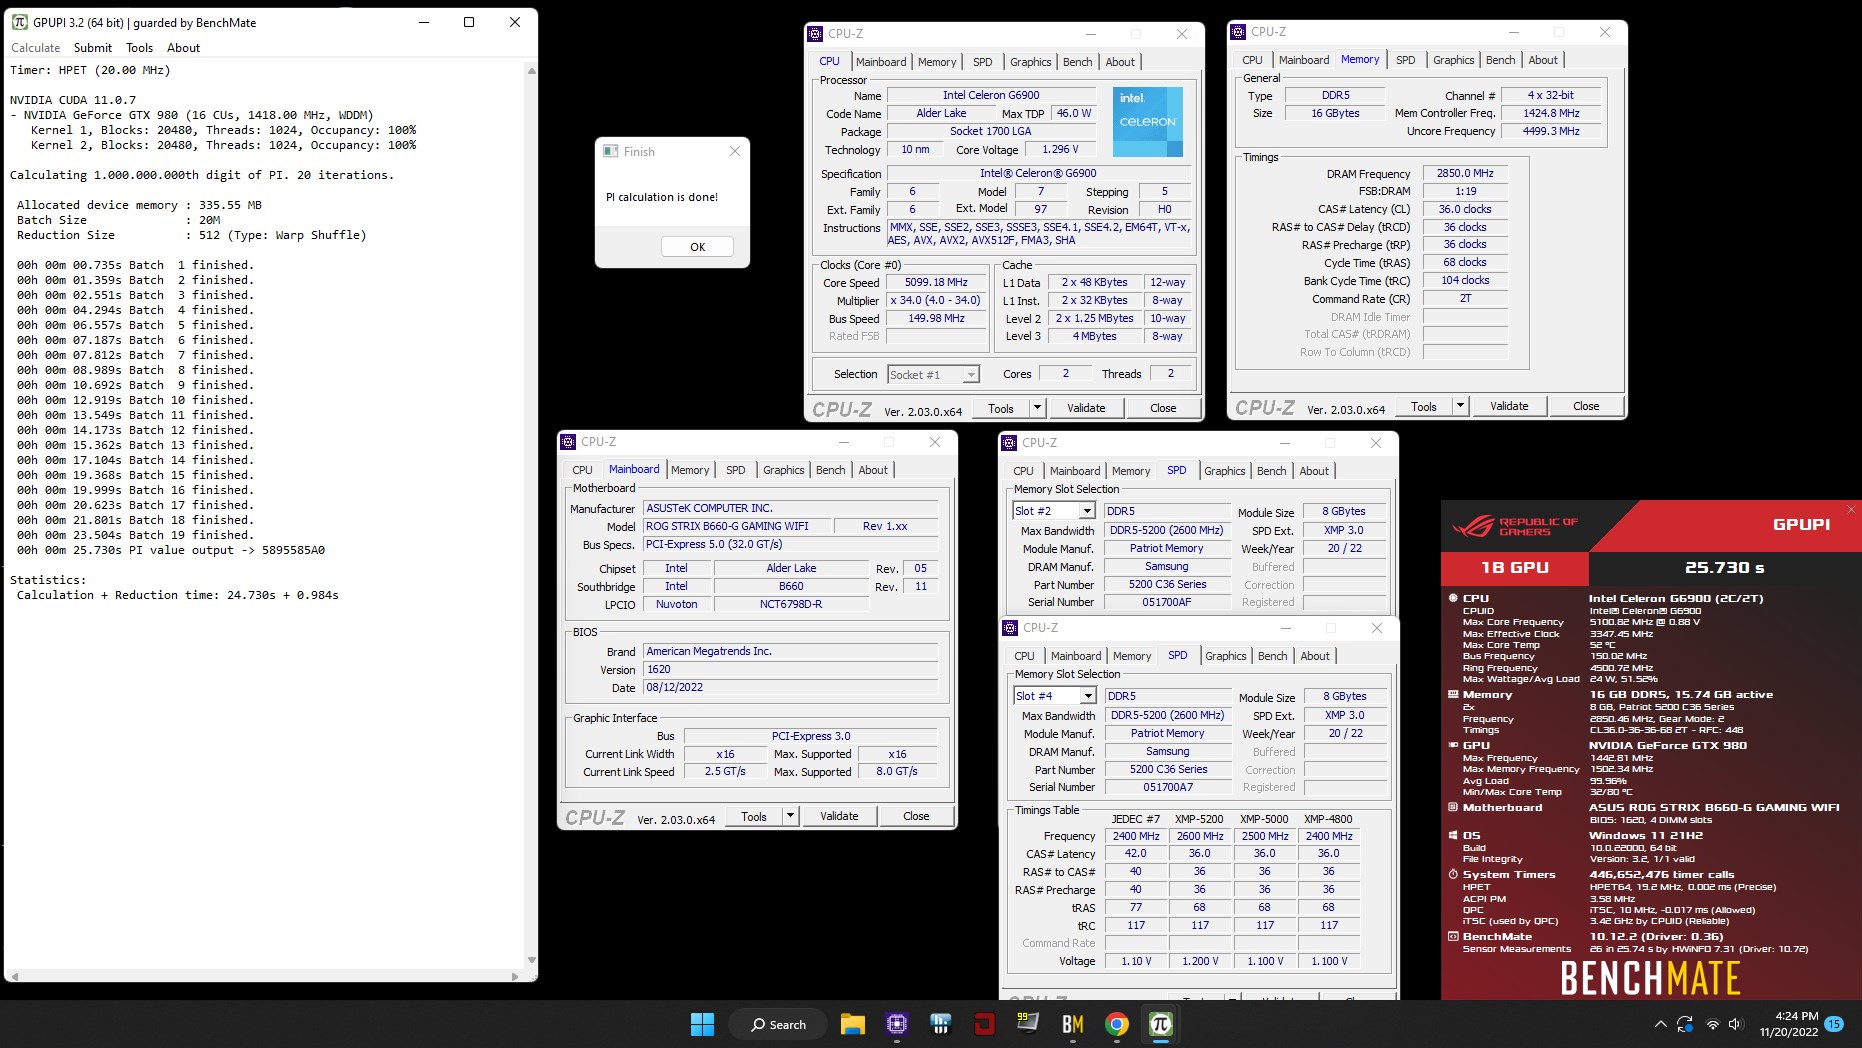Viewport: 1862px width, 1048px height.
Task: Open the BenchMate BM taskbar icon
Action: [1073, 1024]
